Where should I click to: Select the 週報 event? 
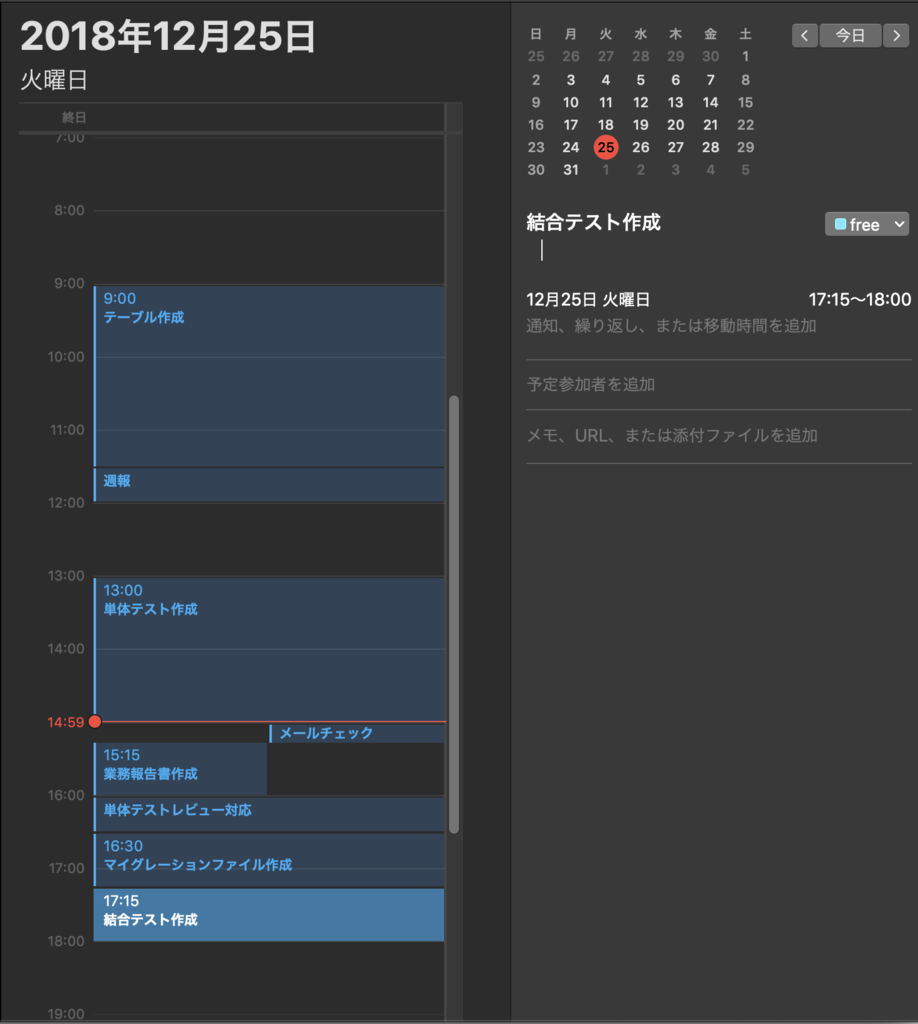(269, 485)
